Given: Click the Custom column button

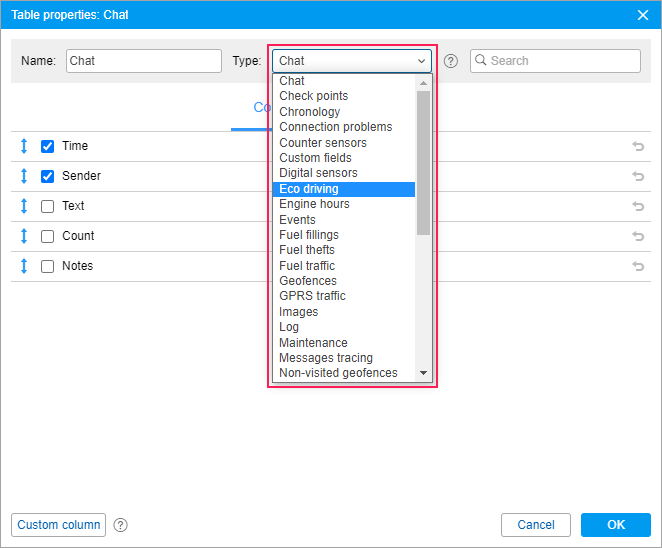Looking at the screenshot, I should pos(58,525).
